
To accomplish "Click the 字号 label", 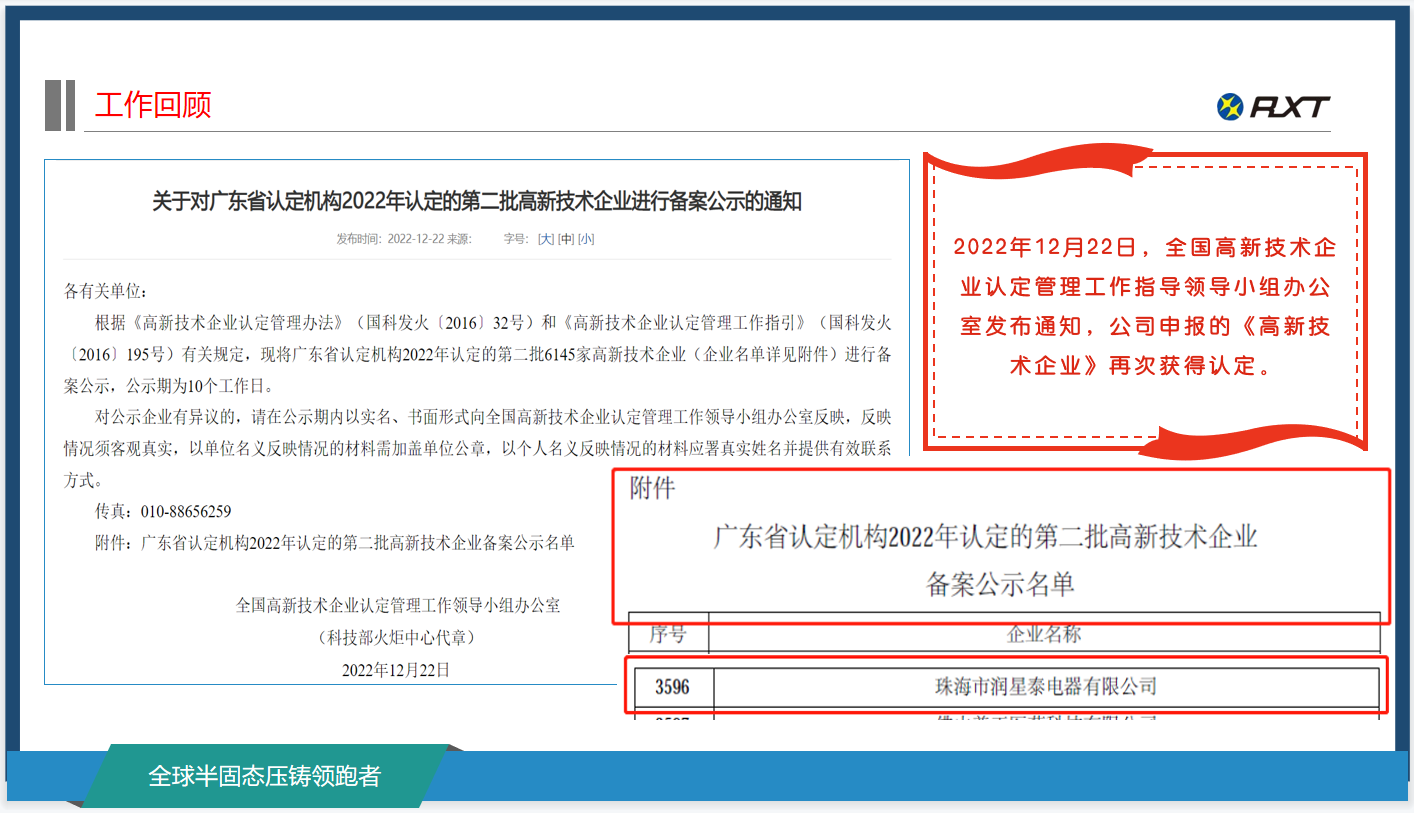I will click(x=515, y=239).
